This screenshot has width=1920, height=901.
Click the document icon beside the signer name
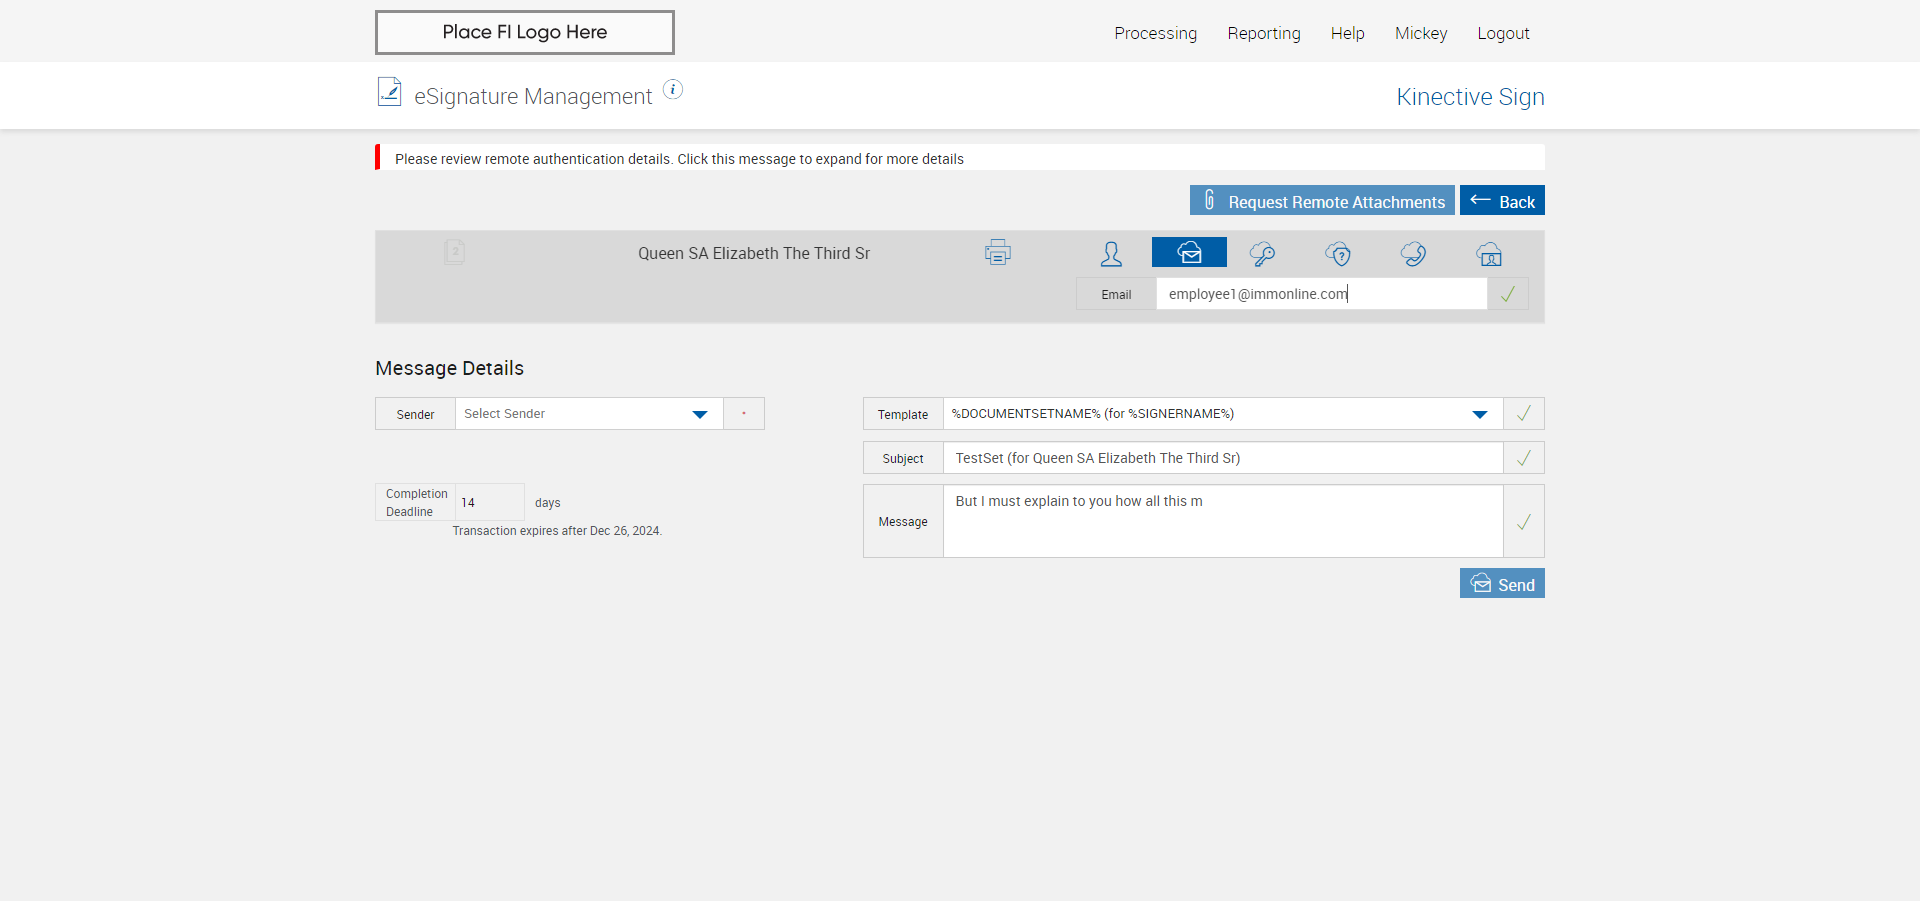pyautogui.click(x=455, y=251)
